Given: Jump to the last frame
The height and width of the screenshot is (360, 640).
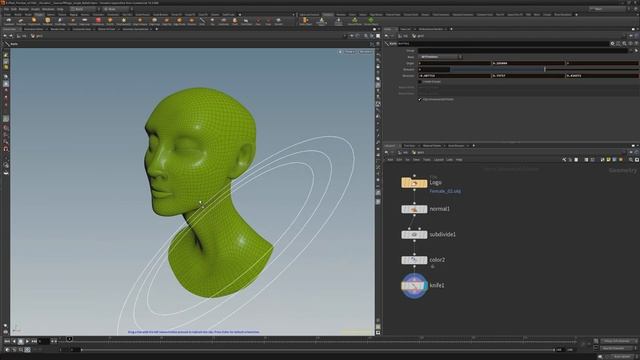Looking at the screenshot, I should tap(34, 341).
